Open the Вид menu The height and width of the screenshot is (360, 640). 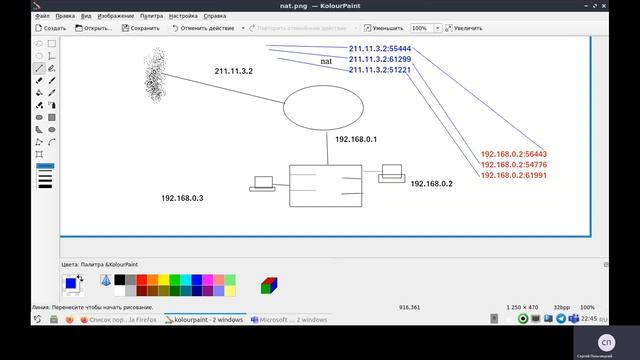pyautogui.click(x=86, y=16)
